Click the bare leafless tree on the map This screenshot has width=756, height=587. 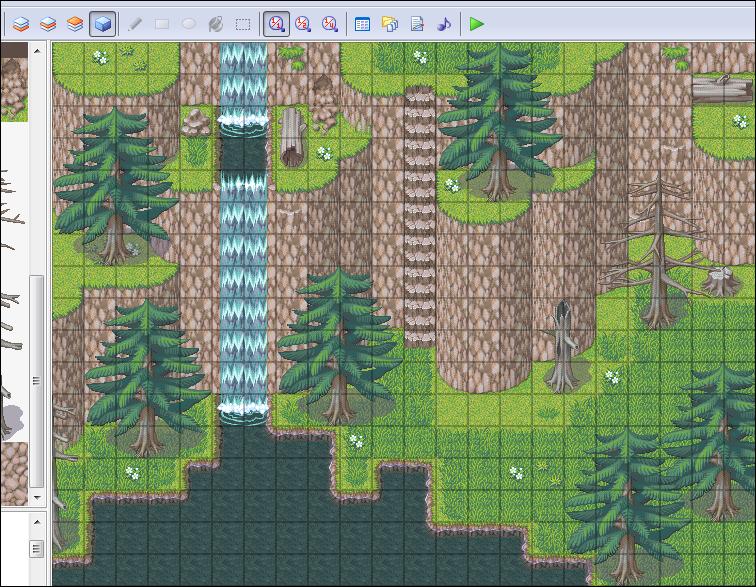(659, 253)
